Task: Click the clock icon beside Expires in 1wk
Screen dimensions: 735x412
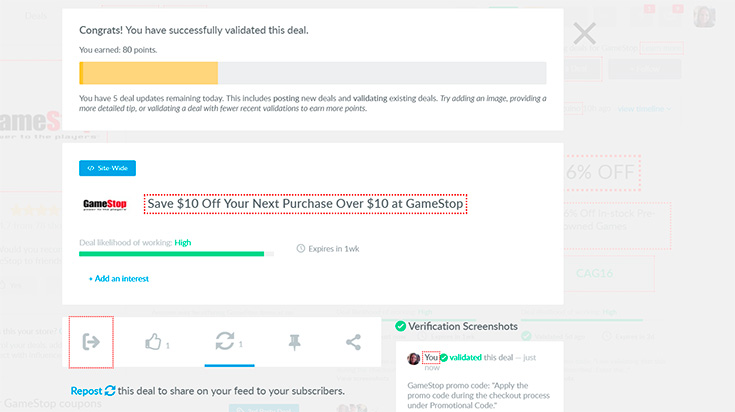Action: click(x=300, y=248)
